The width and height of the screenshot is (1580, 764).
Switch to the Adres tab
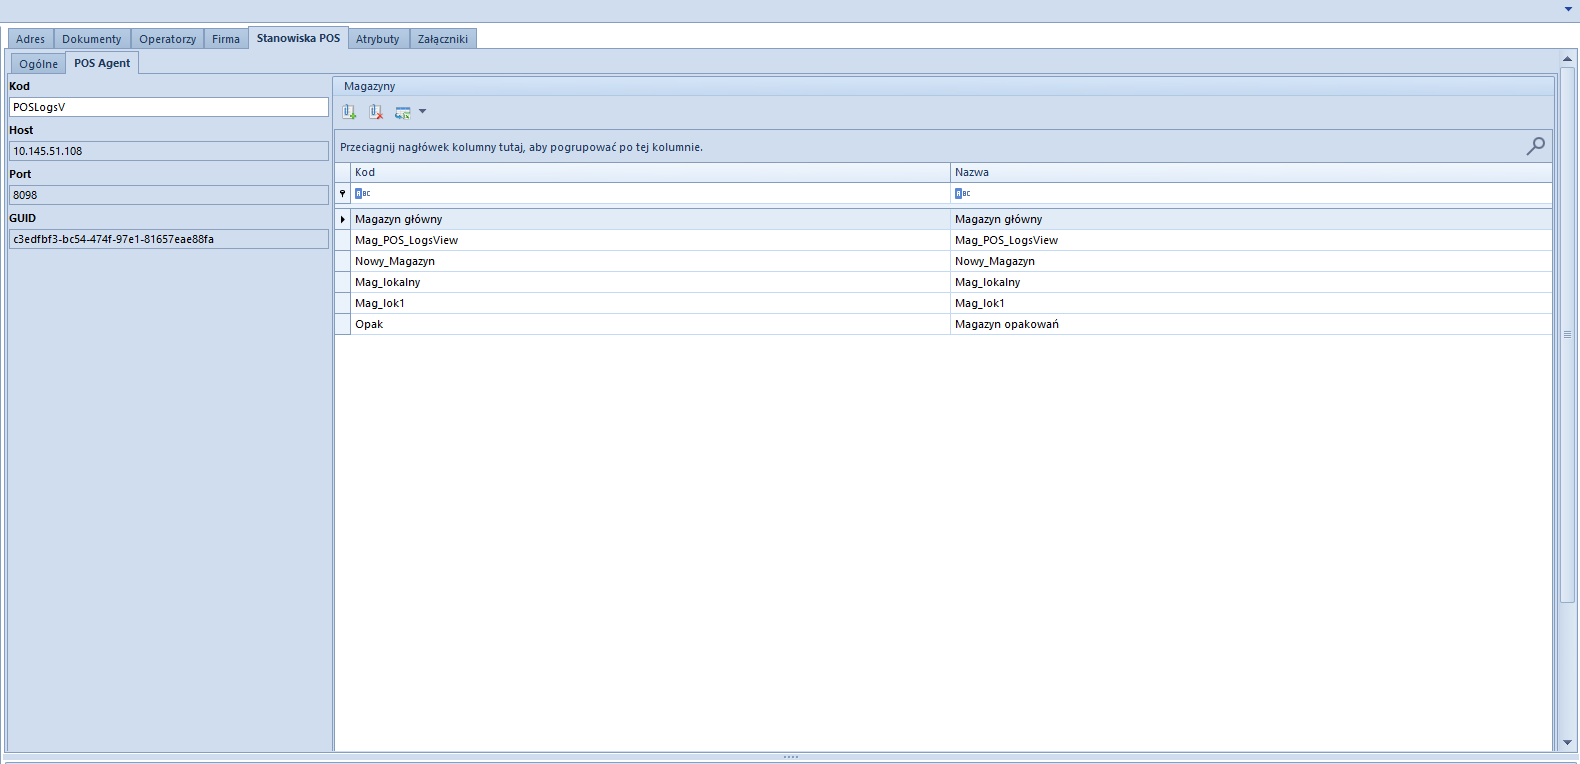click(x=31, y=39)
